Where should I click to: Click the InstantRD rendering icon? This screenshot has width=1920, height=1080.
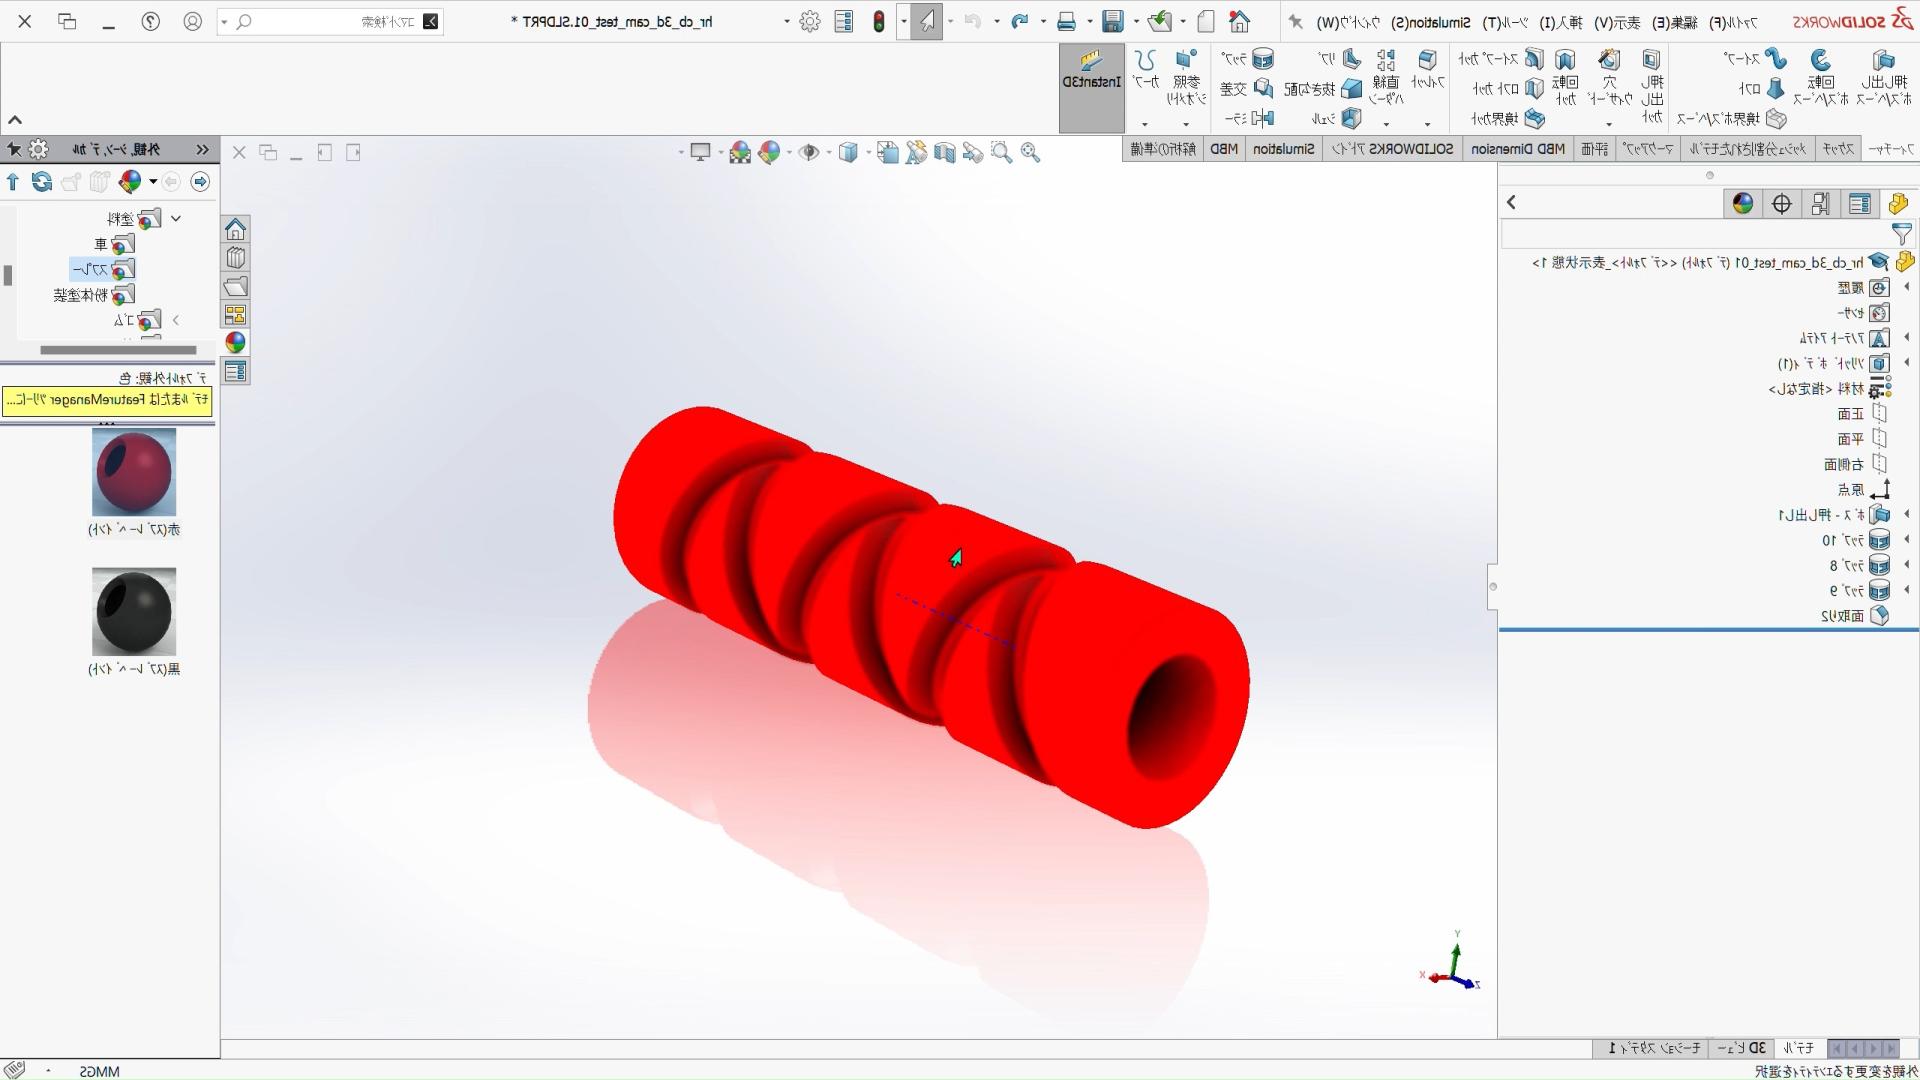[x=1088, y=79]
